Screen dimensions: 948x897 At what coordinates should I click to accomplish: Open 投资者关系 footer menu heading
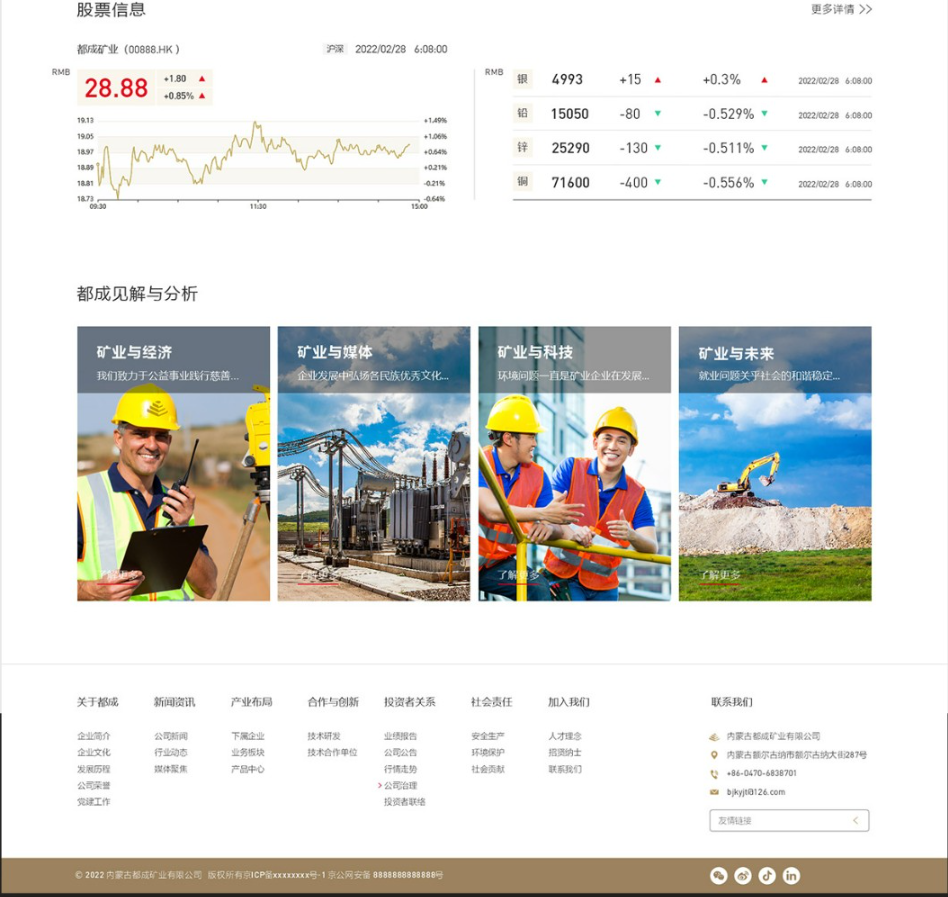pyautogui.click(x=409, y=702)
